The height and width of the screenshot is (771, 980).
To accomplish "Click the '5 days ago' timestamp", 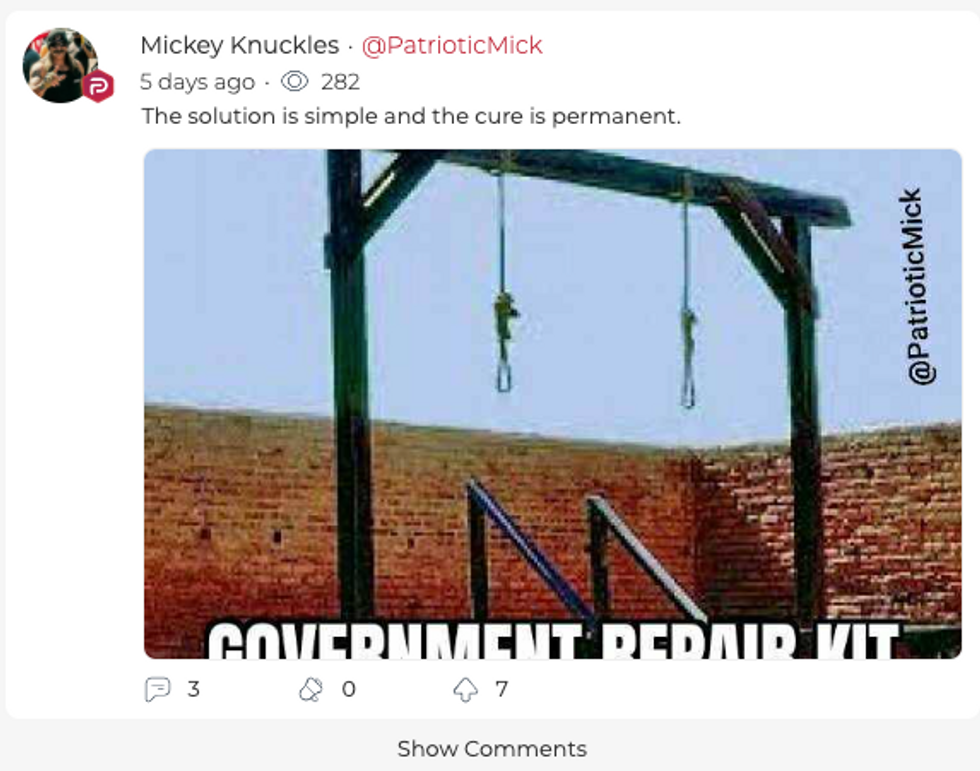I will (198, 82).
